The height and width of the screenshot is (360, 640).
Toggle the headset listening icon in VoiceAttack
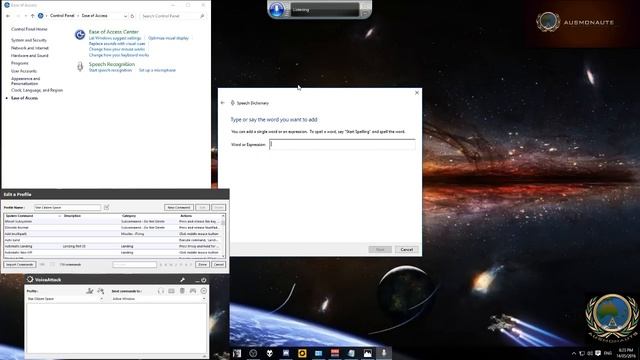[161, 291]
